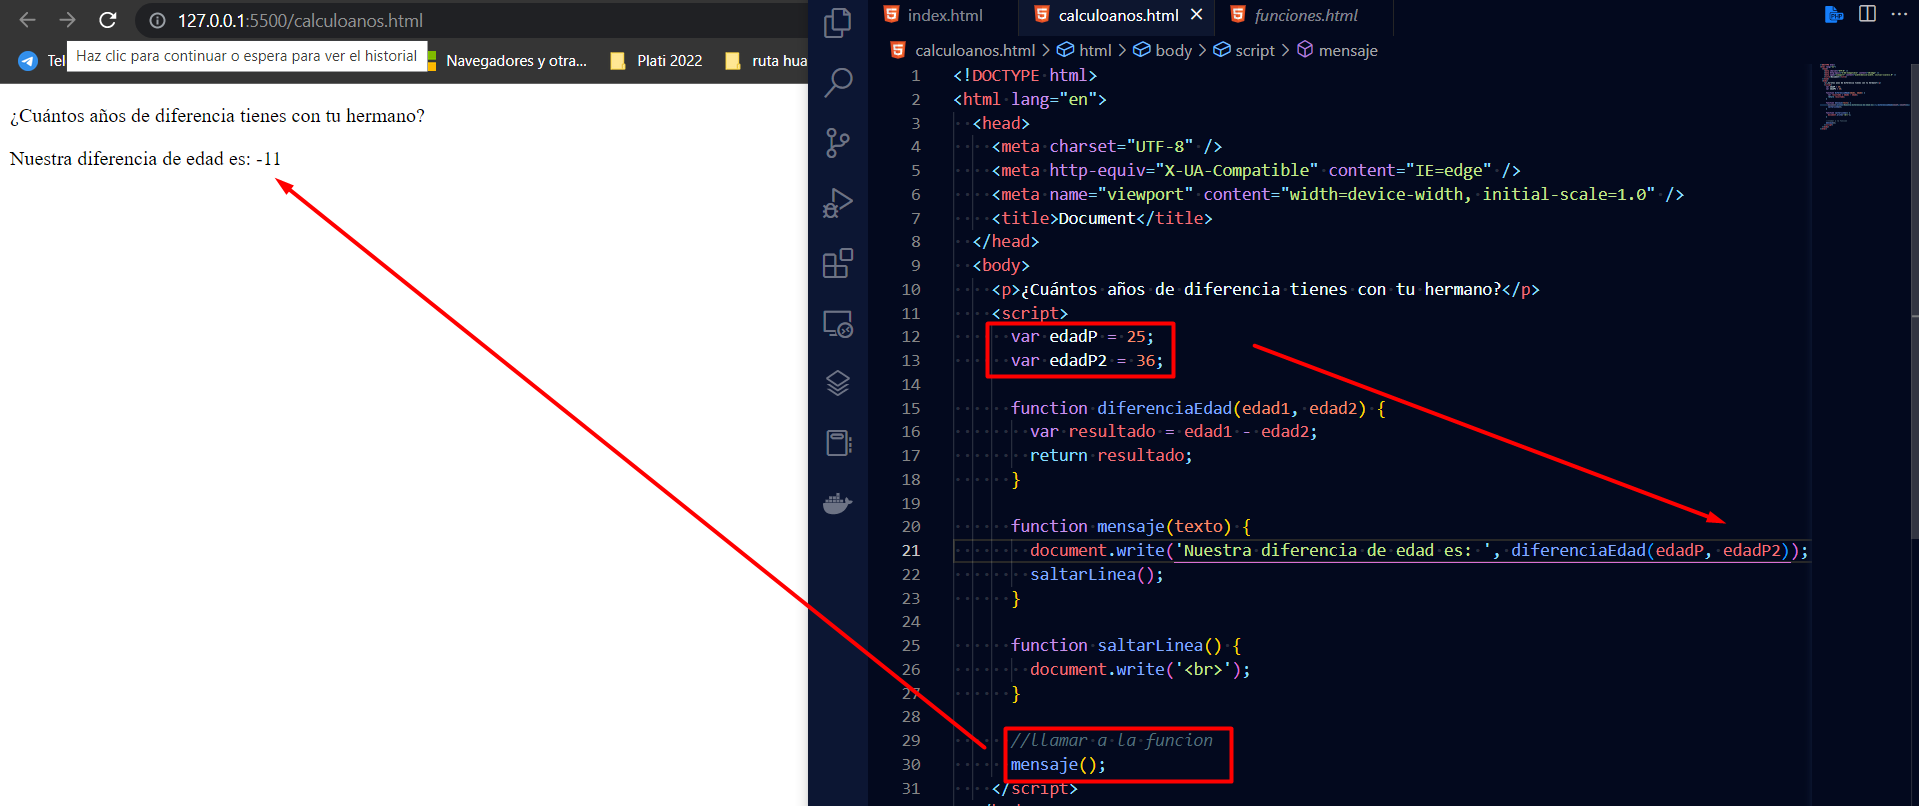Click 'saltarLinea();' call on line 22
This screenshot has height=806, width=1919.
pos(1097,574)
